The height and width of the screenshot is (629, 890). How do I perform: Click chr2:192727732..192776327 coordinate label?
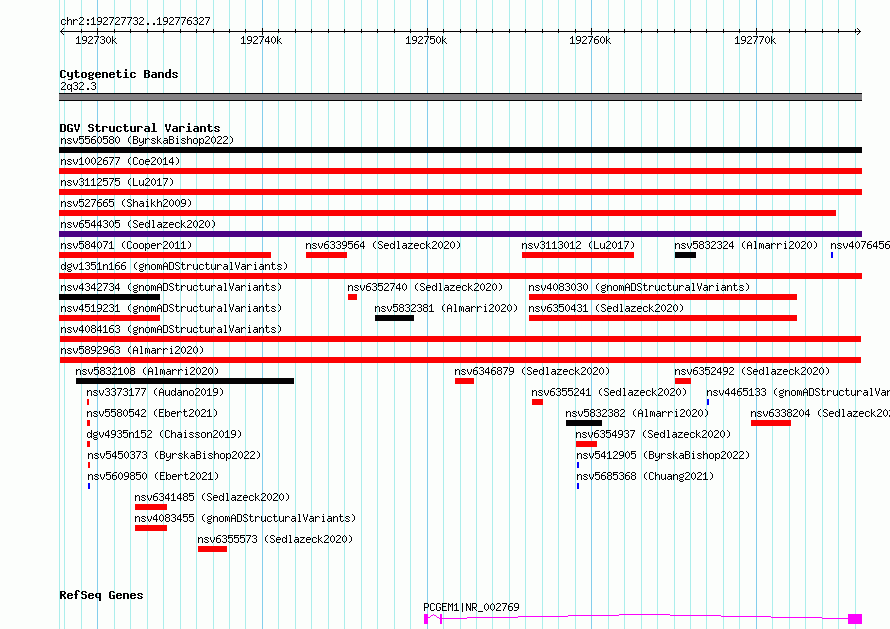click(x=135, y=22)
